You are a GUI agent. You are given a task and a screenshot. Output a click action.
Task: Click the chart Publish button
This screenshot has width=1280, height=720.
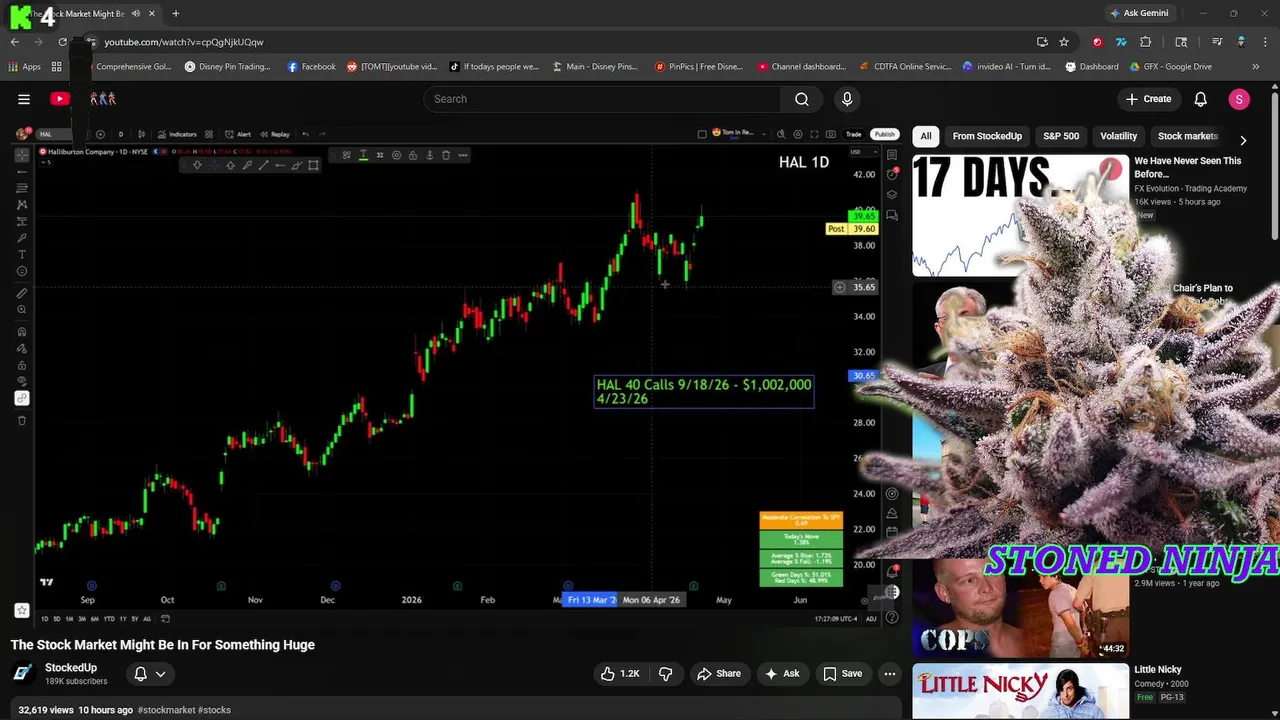[x=884, y=134]
